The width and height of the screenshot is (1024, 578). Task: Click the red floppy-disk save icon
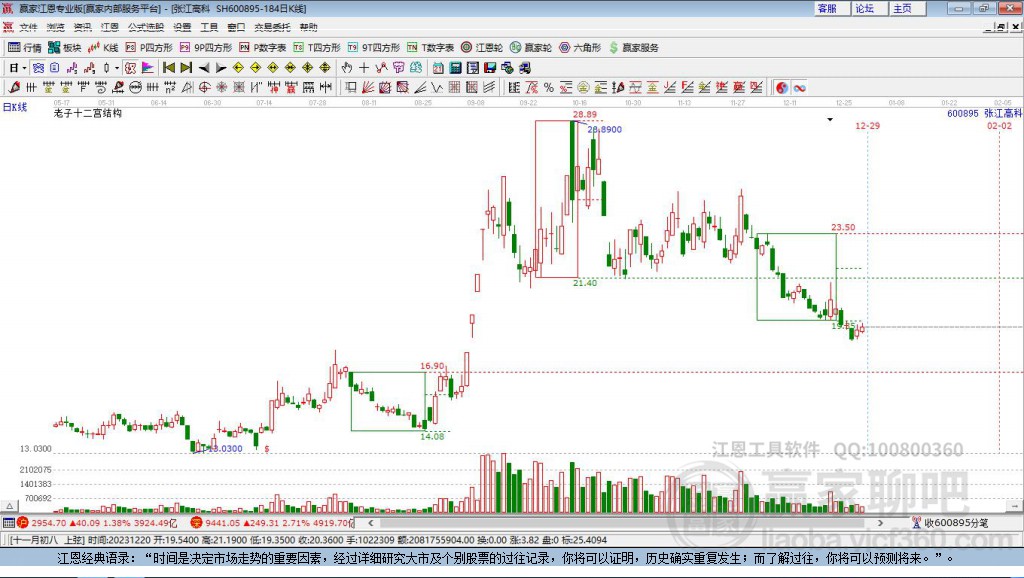click(490, 68)
